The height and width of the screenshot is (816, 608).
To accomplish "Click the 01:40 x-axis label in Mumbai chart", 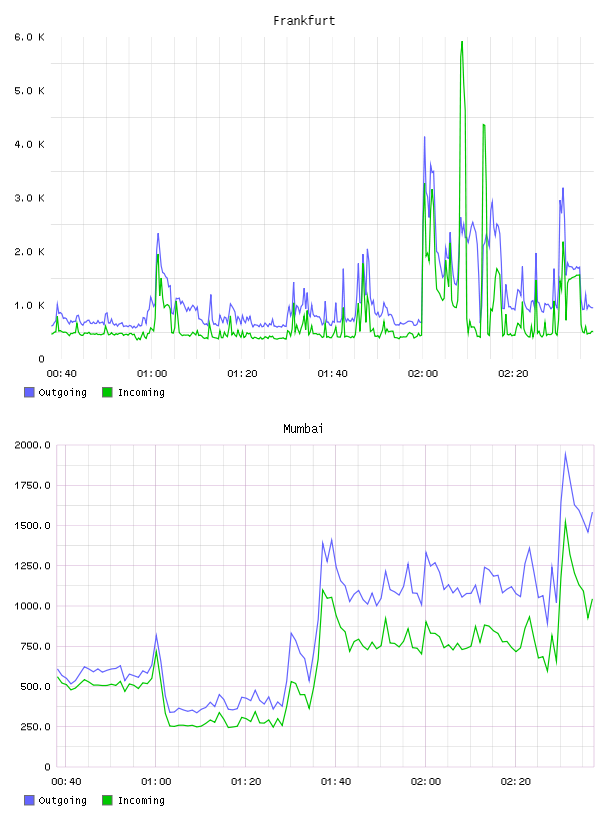I will tap(336, 781).
